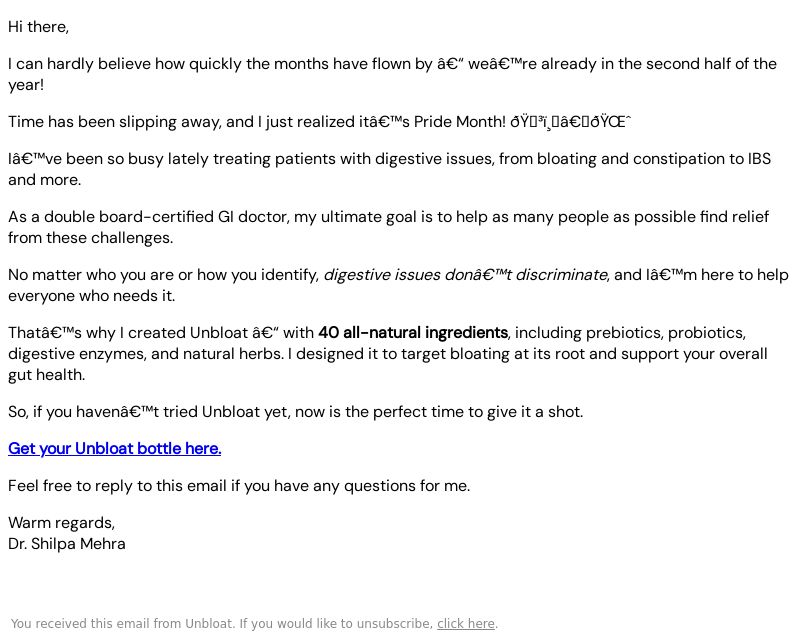Click the garbled emoji characters after Pride Month
This screenshot has height=635, width=800.
click(571, 122)
